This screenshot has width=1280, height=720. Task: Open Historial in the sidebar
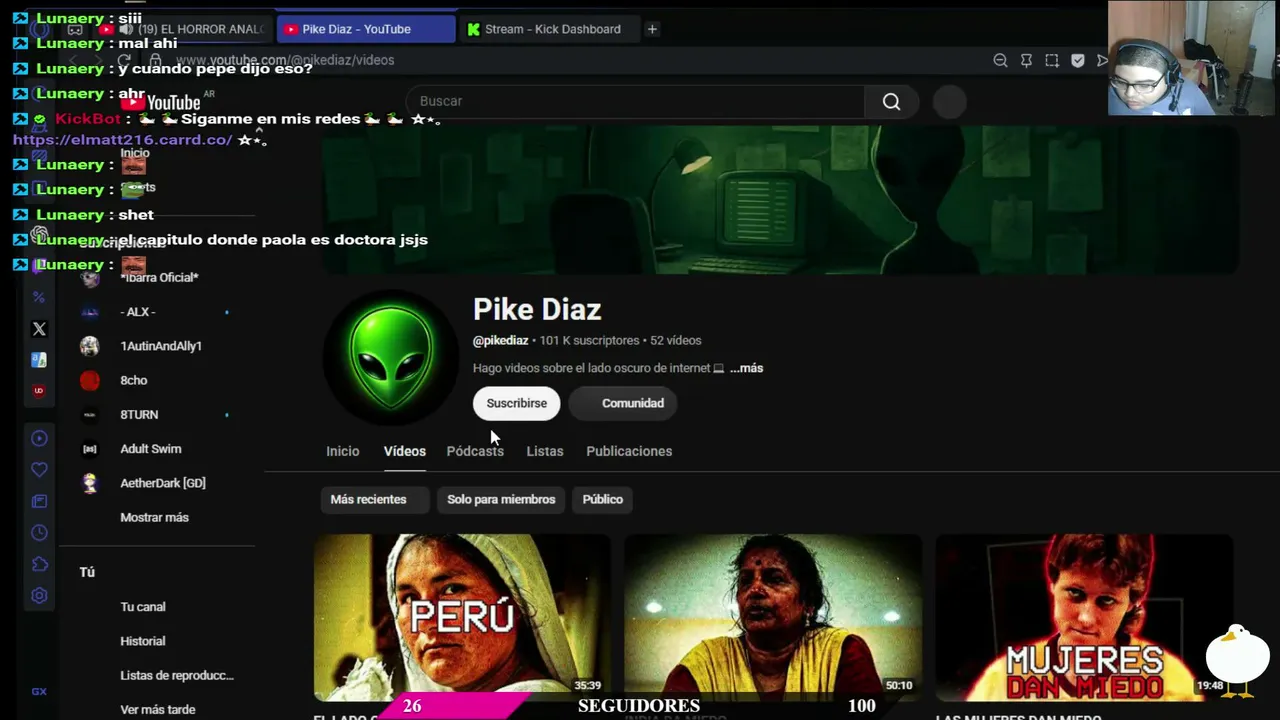(x=143, y=641)
